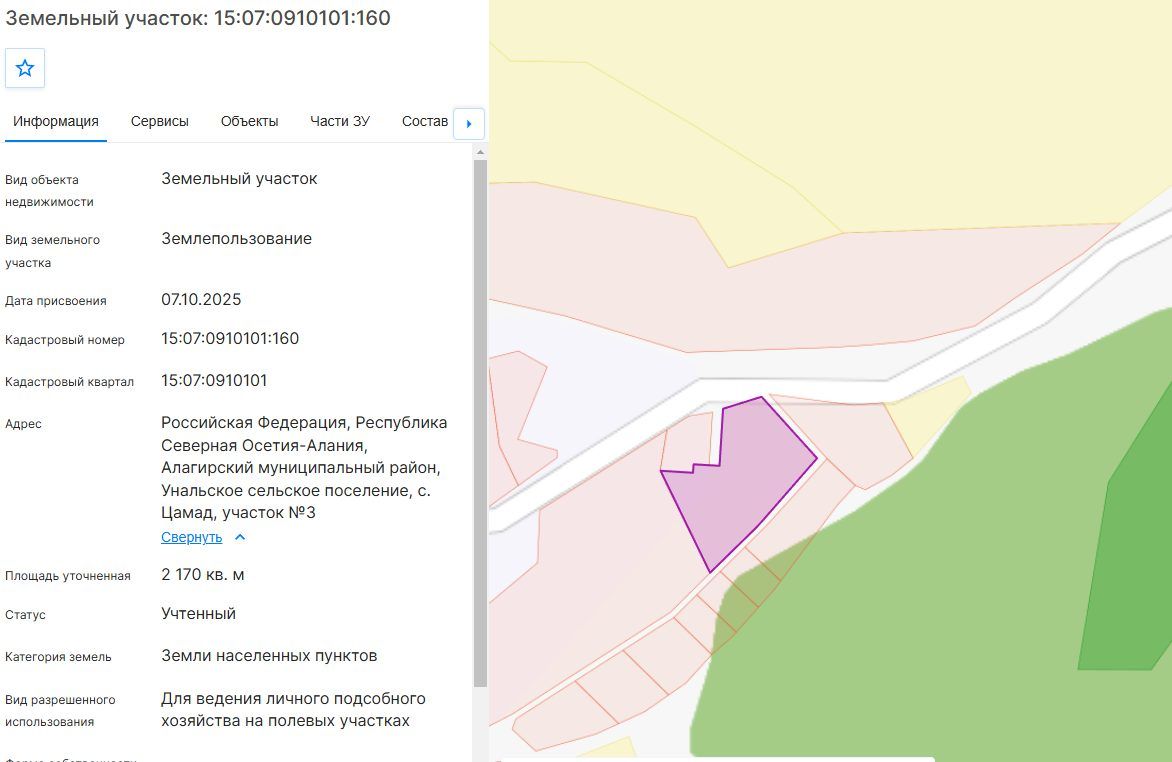Open the Информация tab
The width and height of the screenshot is (1172, 762).
(56, 121)
